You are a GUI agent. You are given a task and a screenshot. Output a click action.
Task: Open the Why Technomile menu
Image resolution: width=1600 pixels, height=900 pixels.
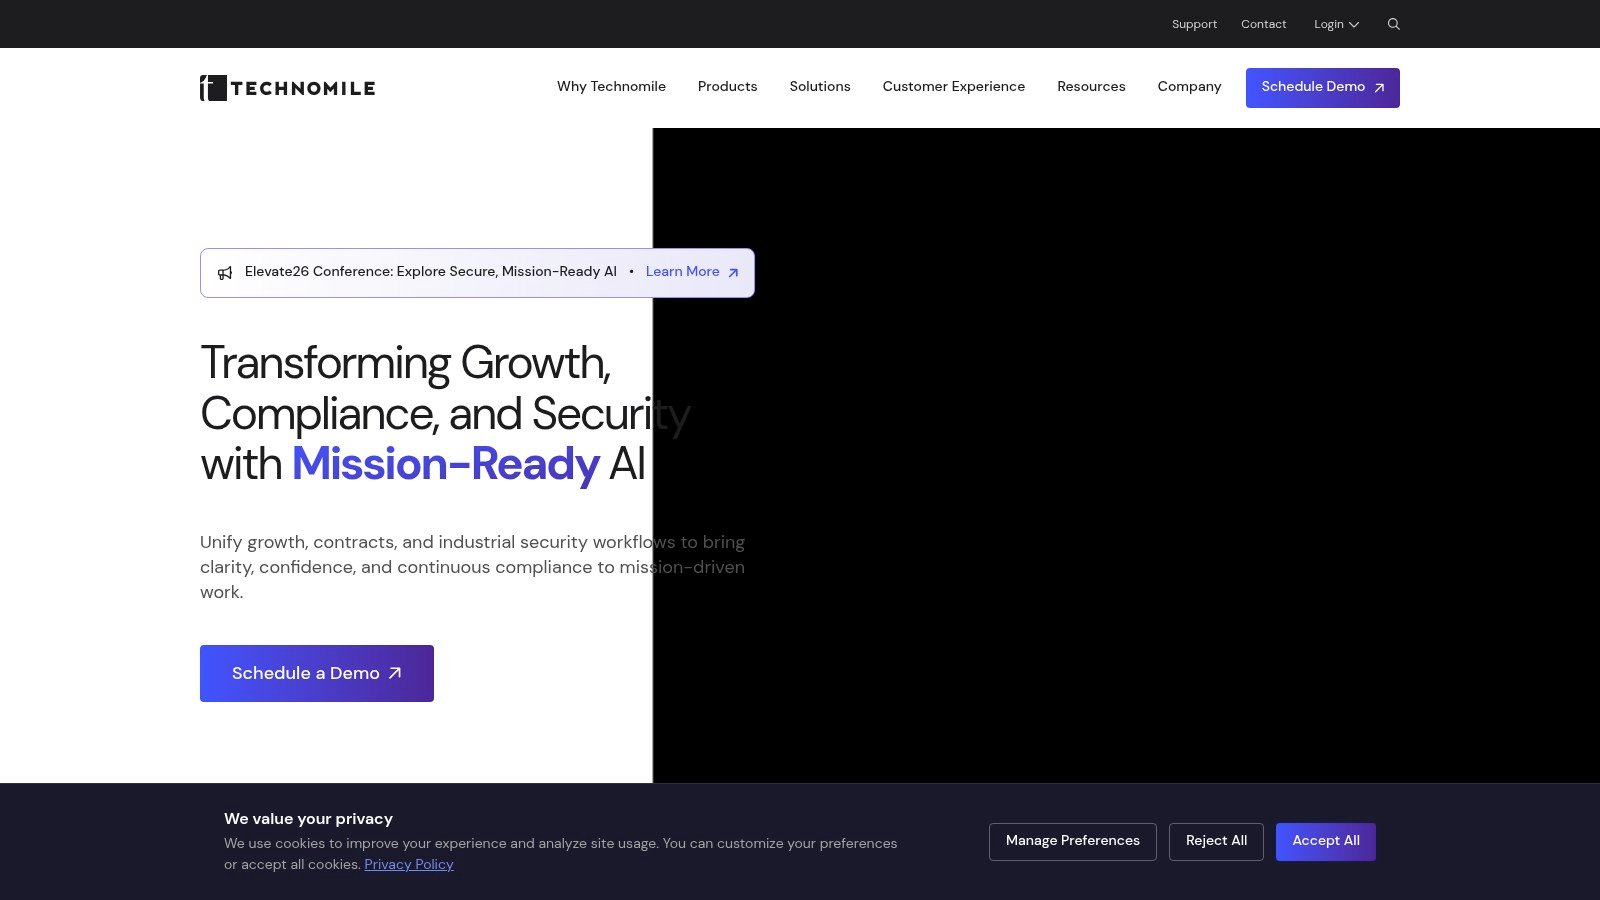(611, 87)
